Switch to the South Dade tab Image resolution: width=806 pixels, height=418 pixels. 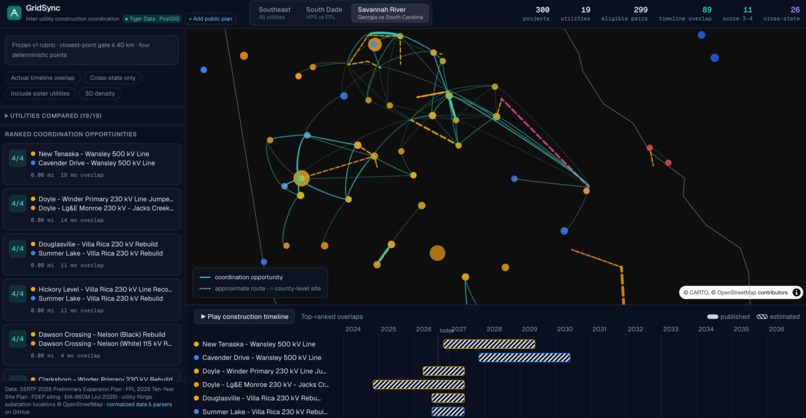[x=324, y=13]
